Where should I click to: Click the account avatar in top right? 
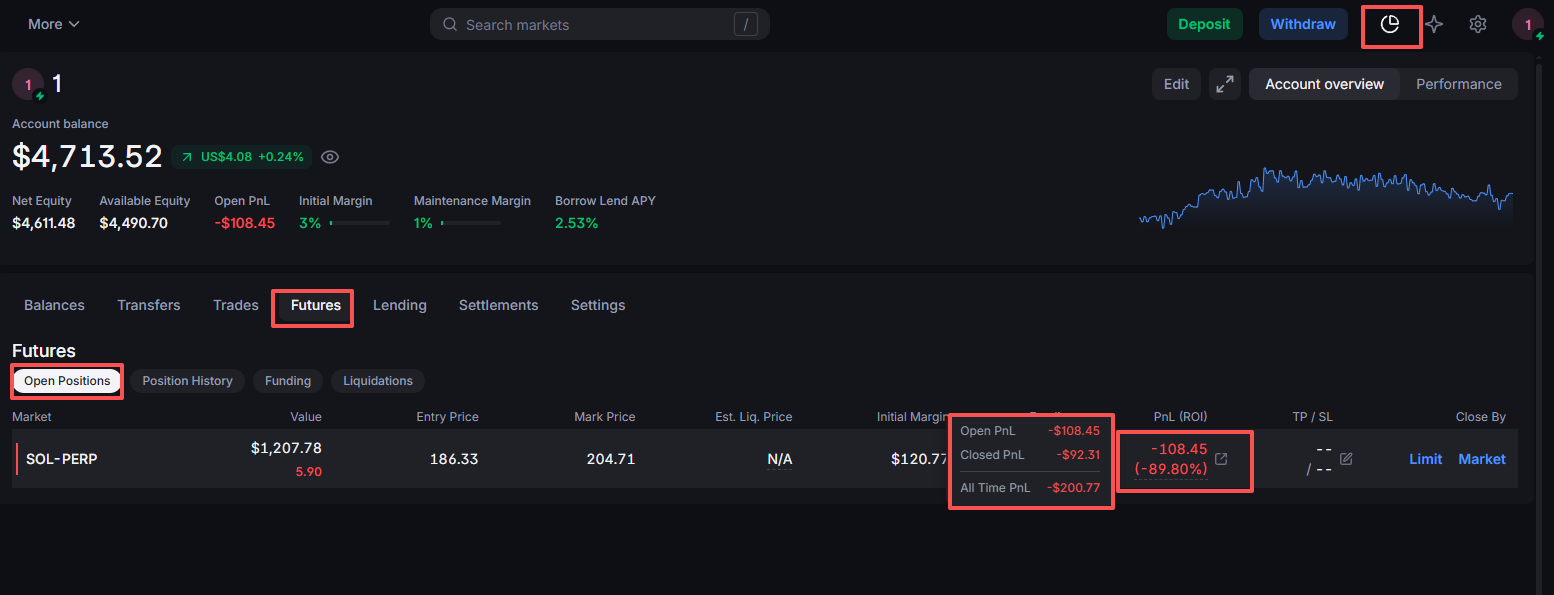coord(1527,25)
